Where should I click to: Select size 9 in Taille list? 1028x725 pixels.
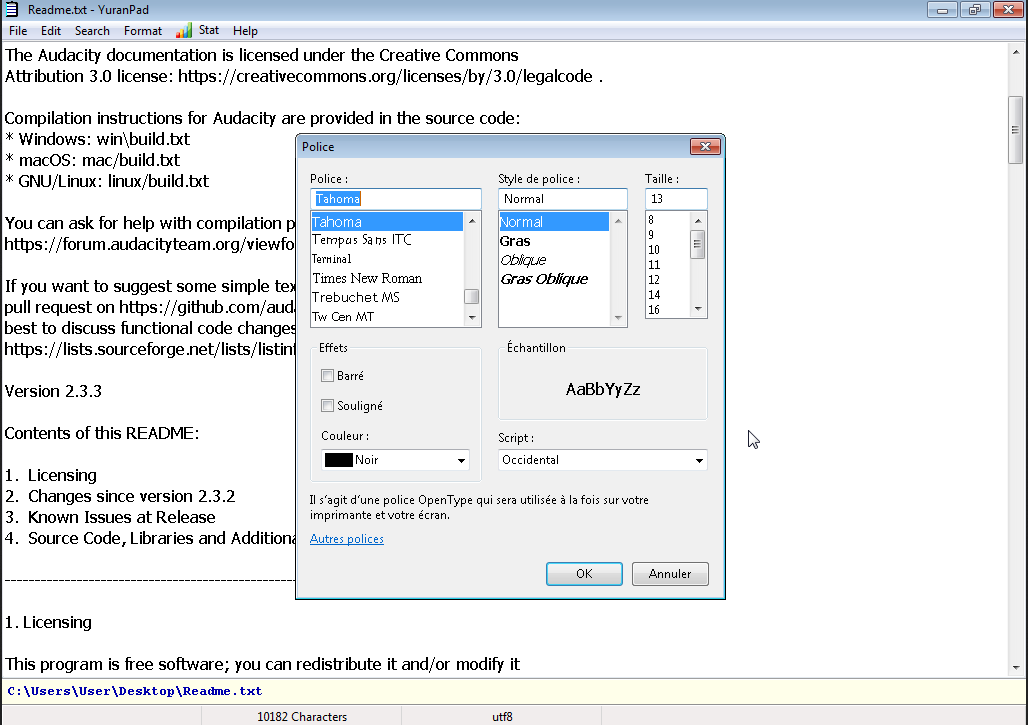point(668,235)
